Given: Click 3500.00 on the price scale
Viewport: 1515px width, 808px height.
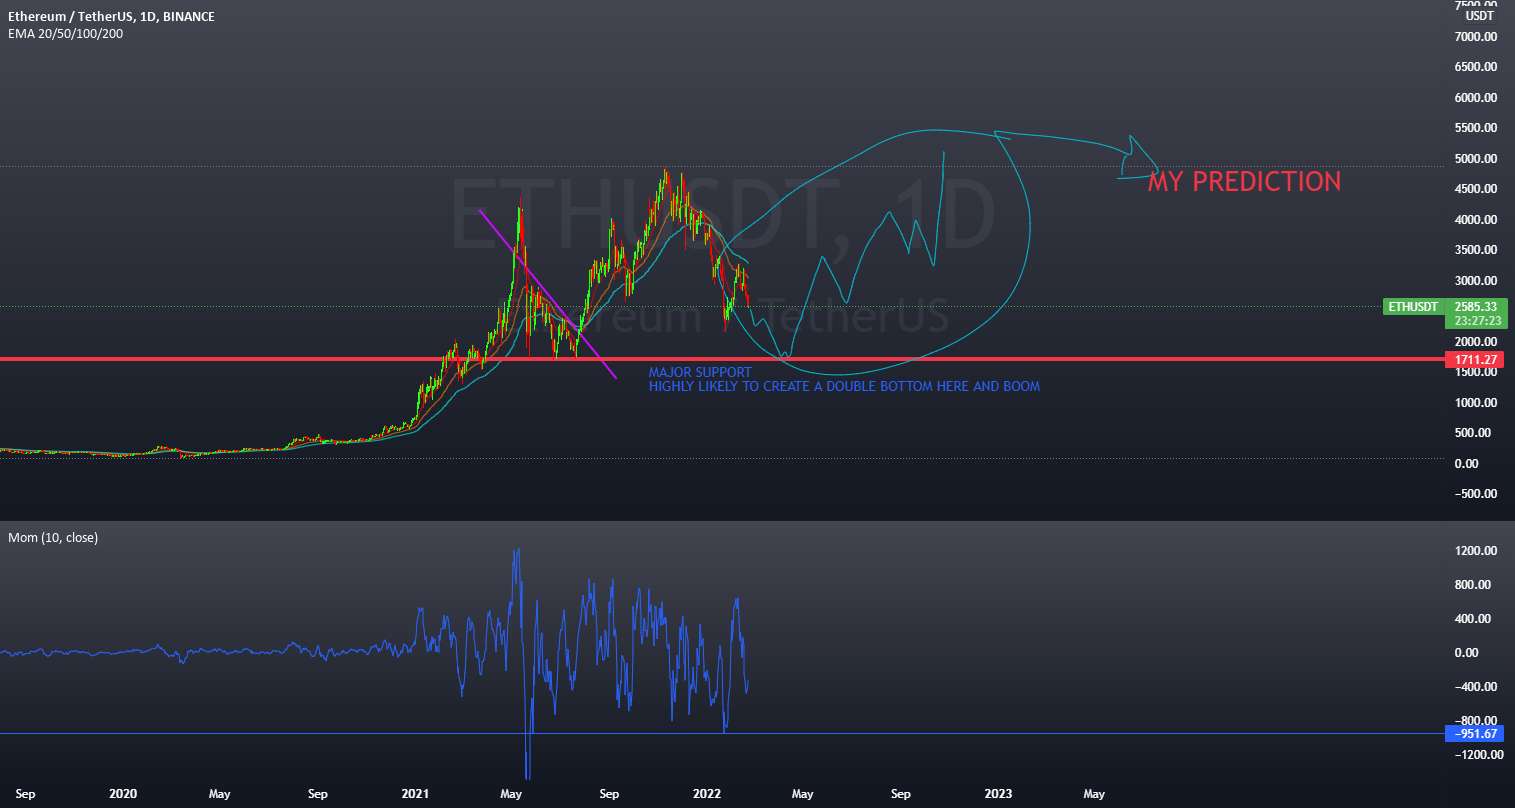Looking at the screenshot, I should (1475, 250).
